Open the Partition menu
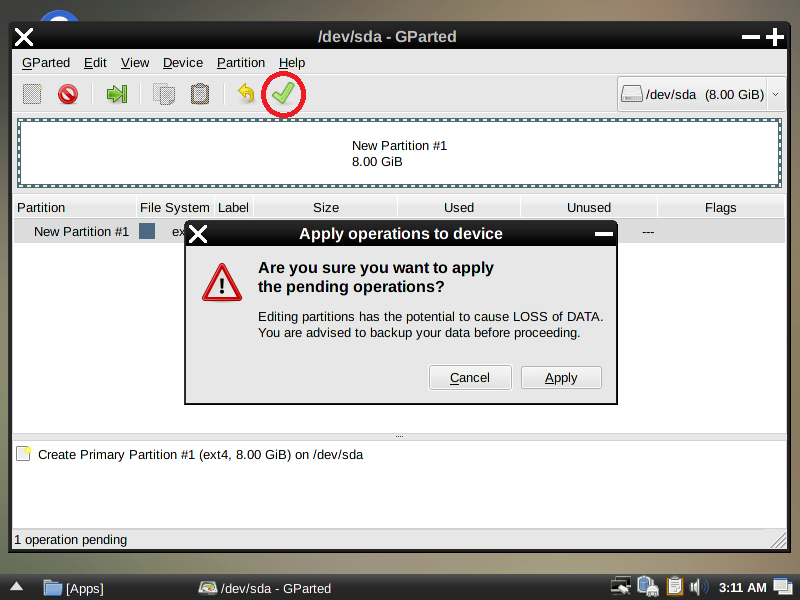 tap(241, 63)
